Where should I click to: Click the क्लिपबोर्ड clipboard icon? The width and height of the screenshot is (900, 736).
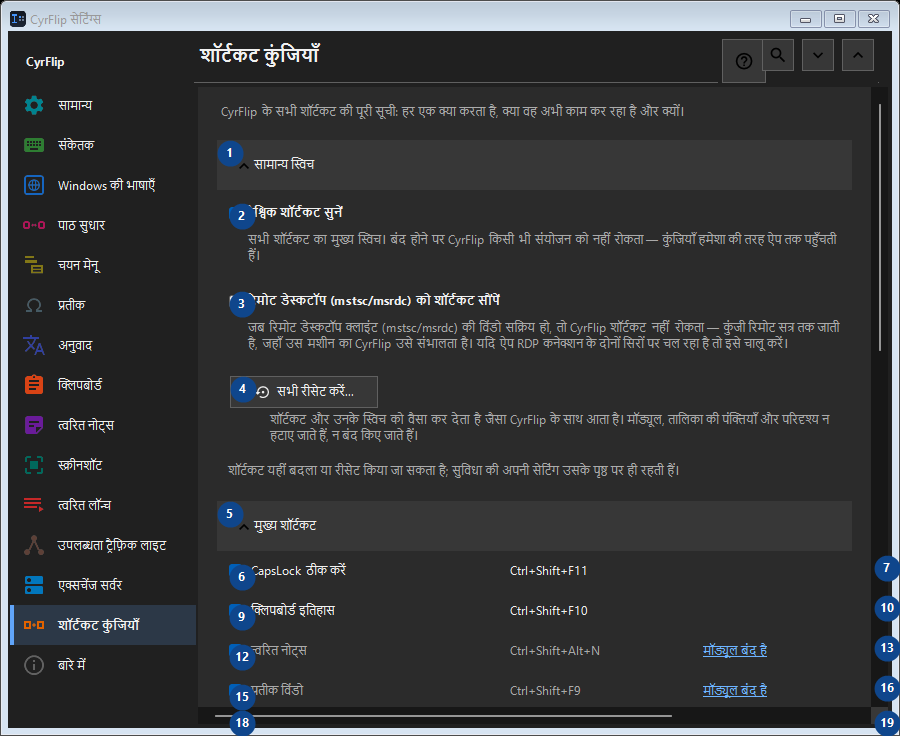pos(34,385)
